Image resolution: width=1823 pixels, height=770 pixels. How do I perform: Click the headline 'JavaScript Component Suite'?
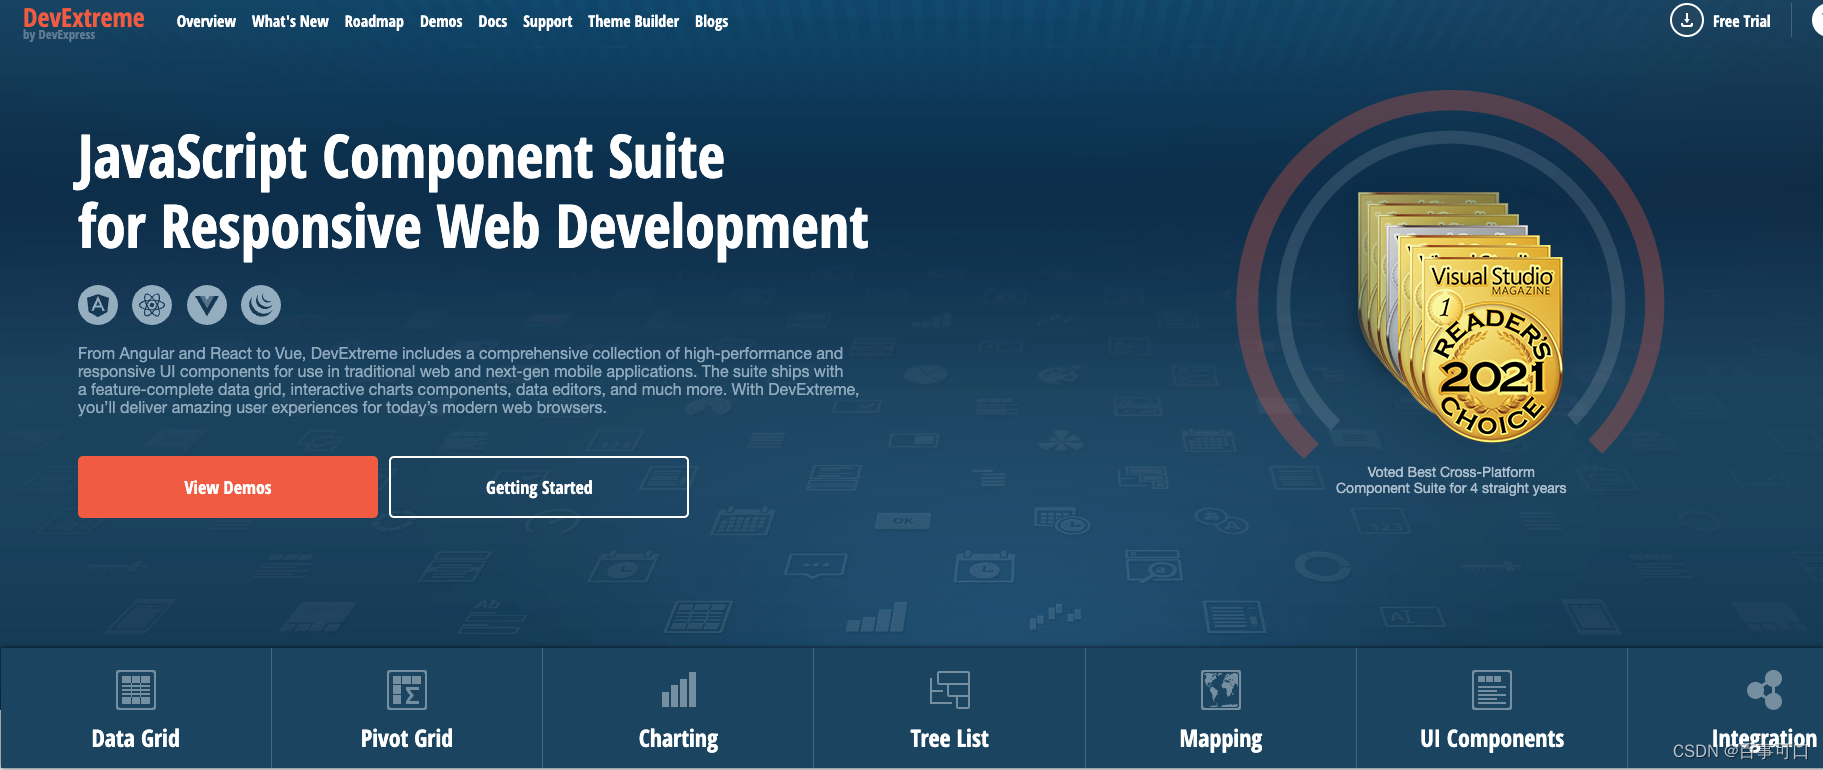(401, 159)
